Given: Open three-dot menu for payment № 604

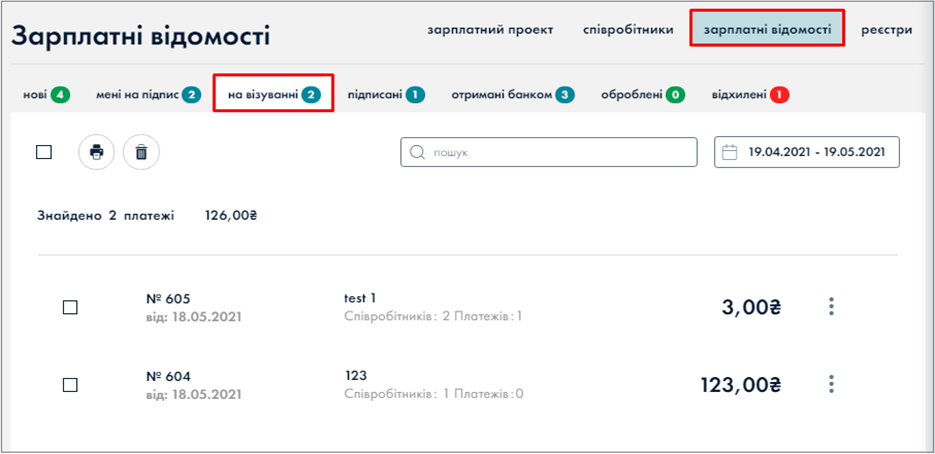Looking at the screenshot, I should tap(831, 384).
